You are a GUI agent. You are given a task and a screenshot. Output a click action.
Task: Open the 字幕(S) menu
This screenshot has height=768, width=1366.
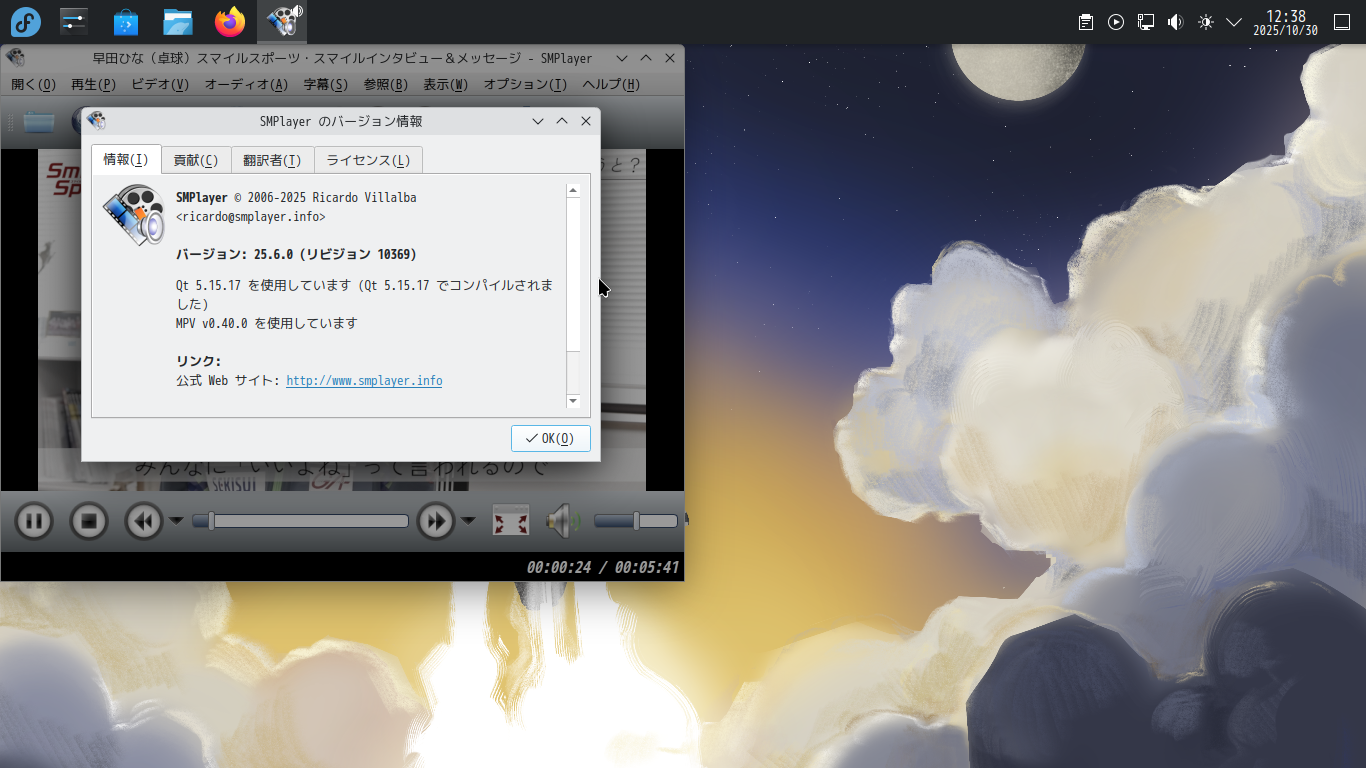coord(326,85)
